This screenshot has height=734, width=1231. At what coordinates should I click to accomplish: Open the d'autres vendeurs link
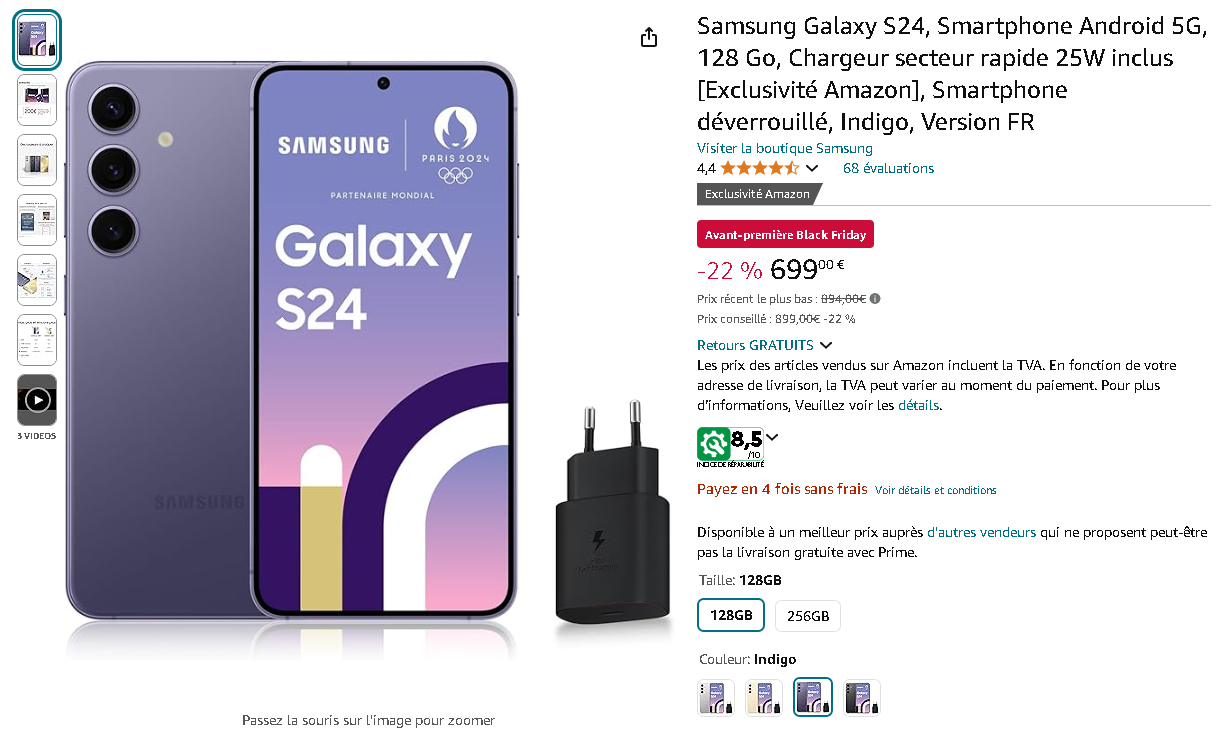coord(981,532)
